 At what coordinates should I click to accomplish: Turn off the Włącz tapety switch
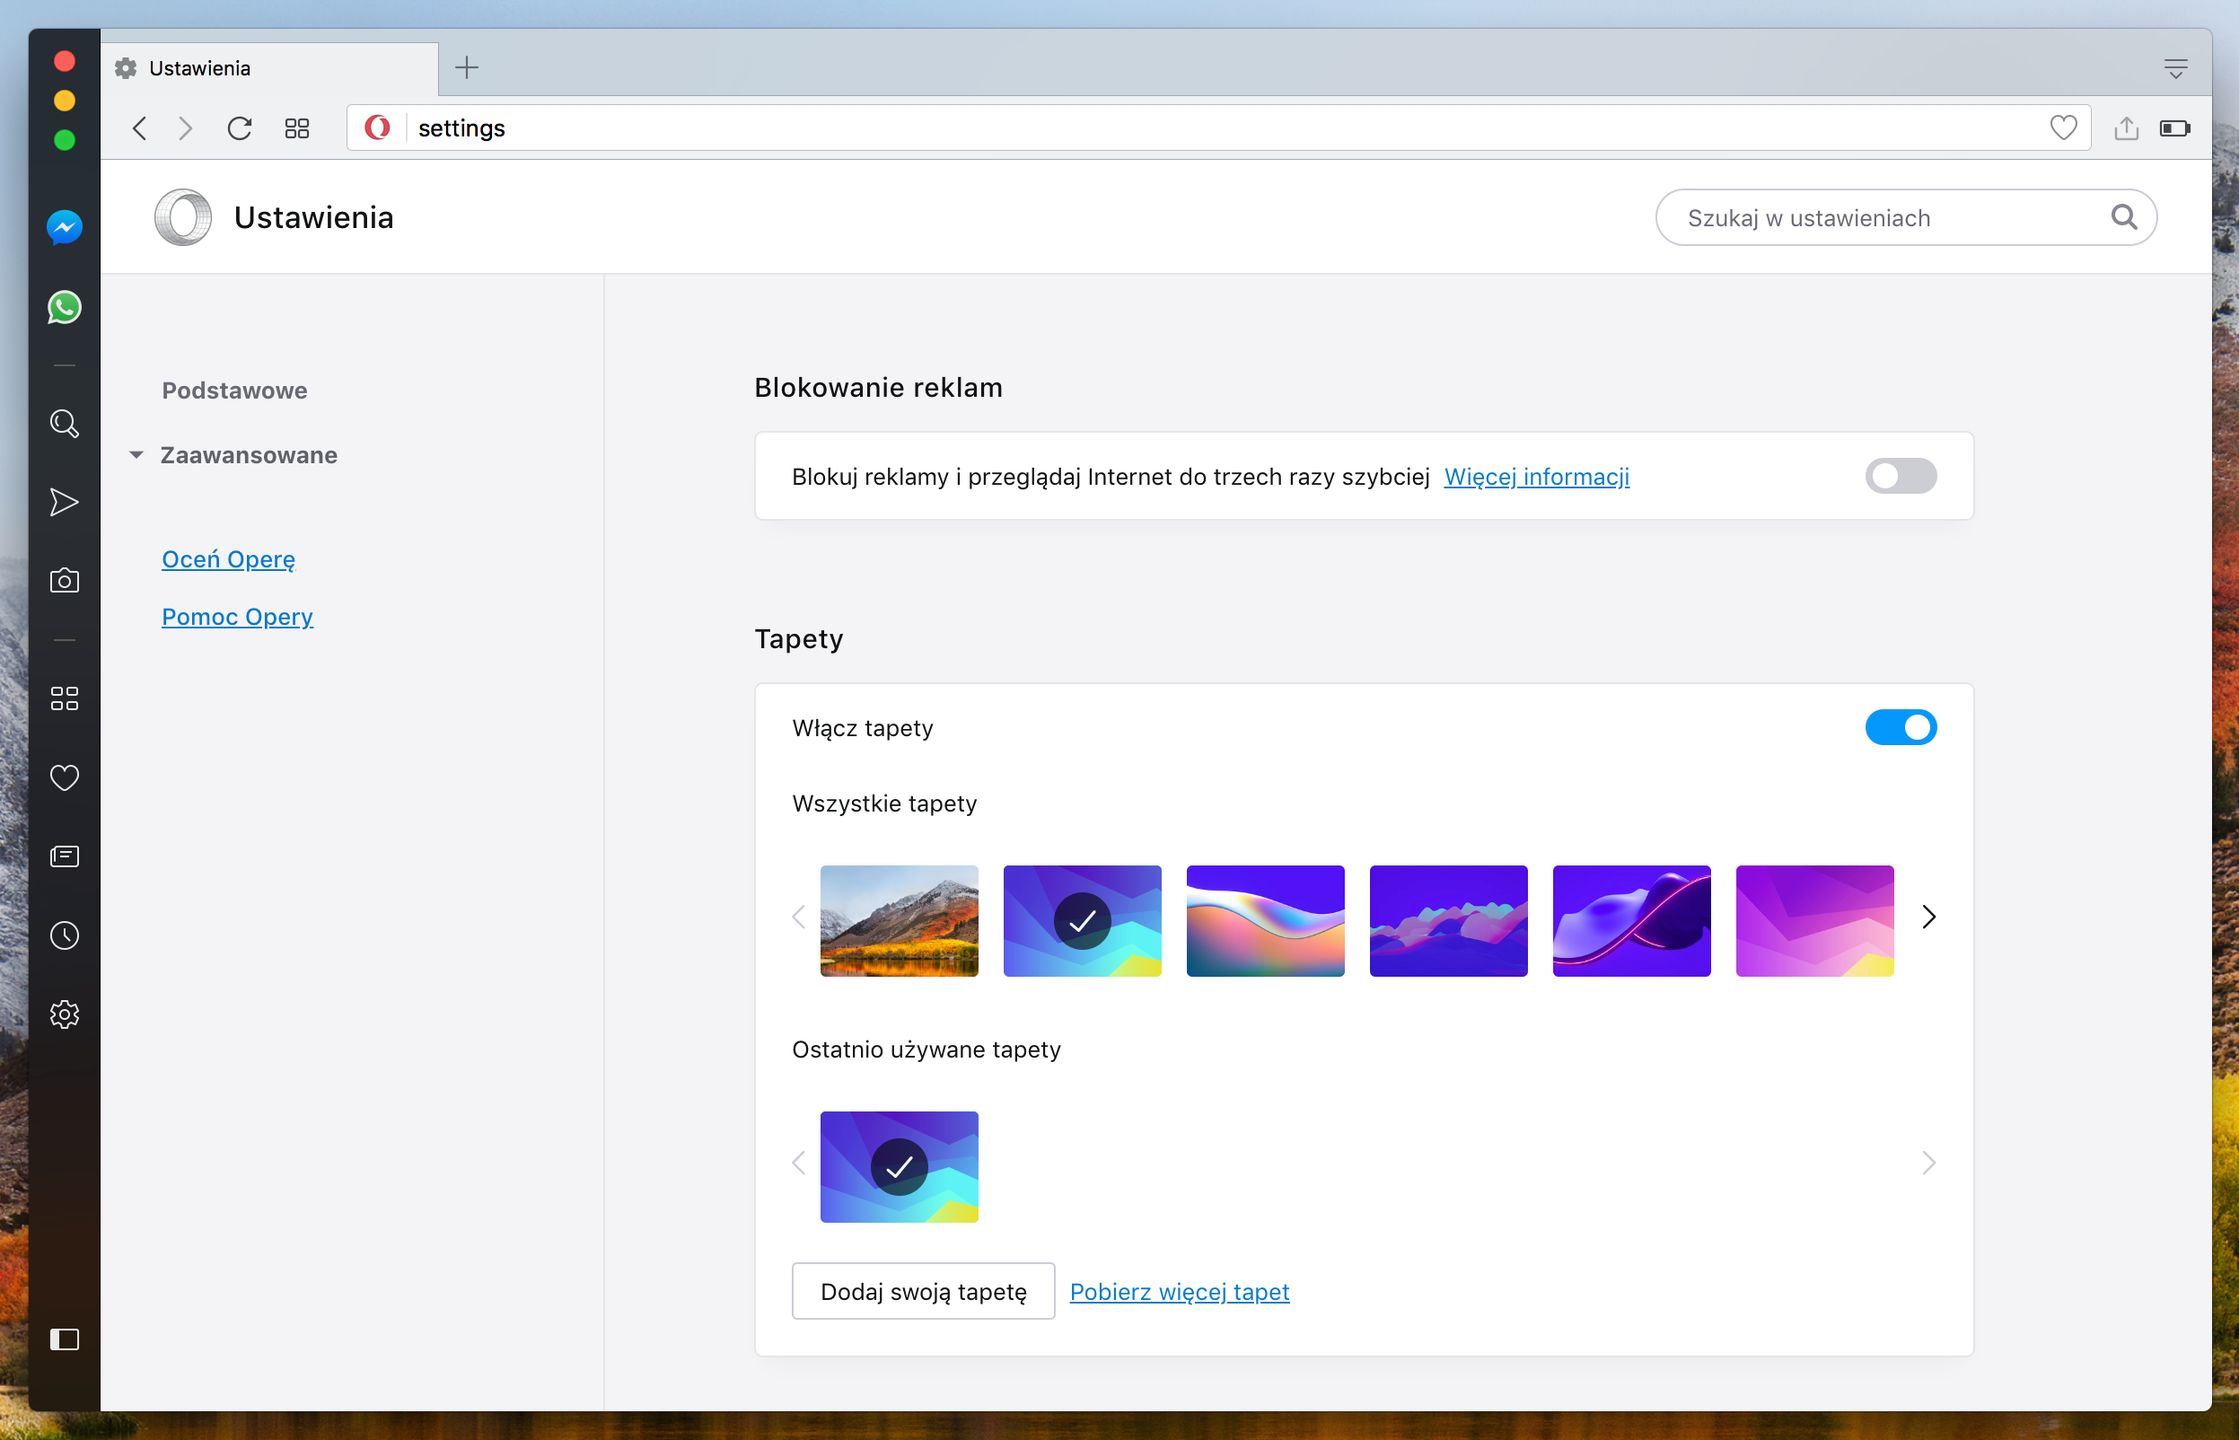coord(1900,727)
